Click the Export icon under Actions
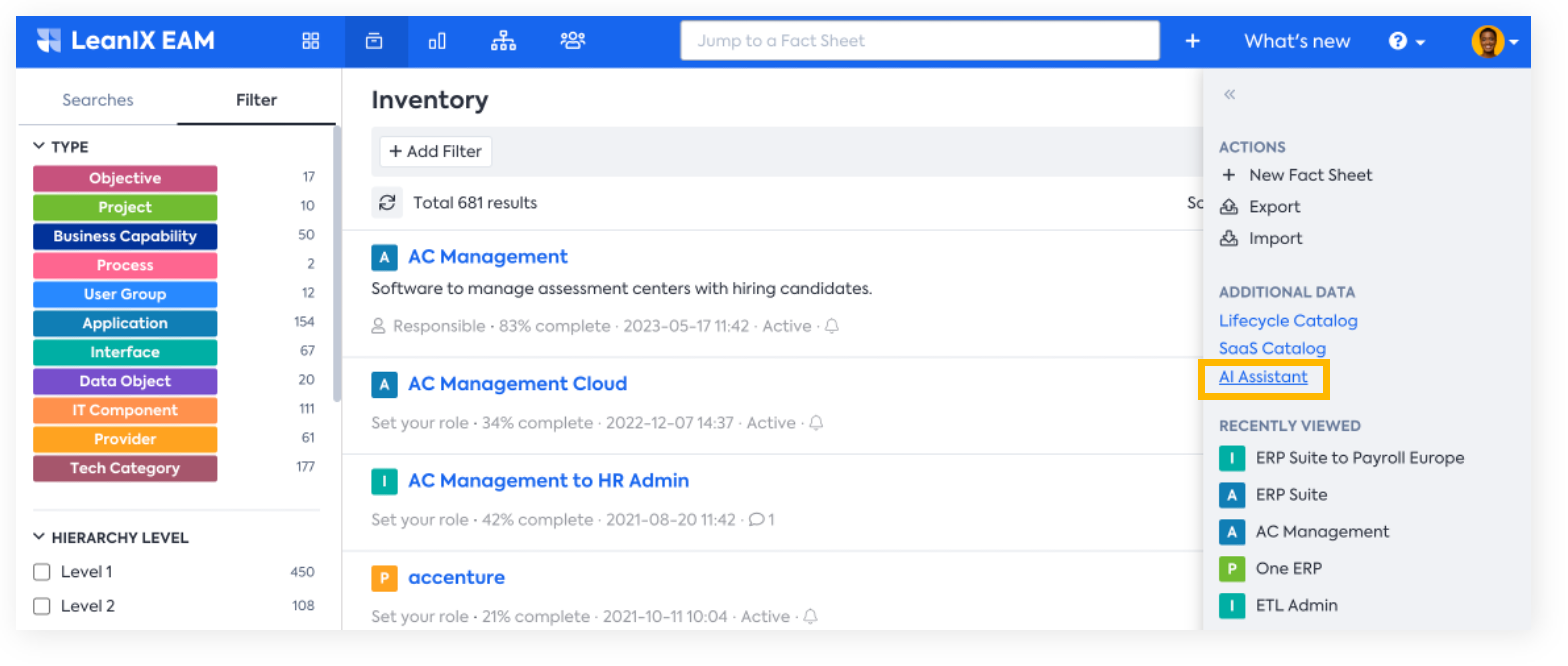The height and width of the screenshot is (666, 1568). tap(1229, 207)
